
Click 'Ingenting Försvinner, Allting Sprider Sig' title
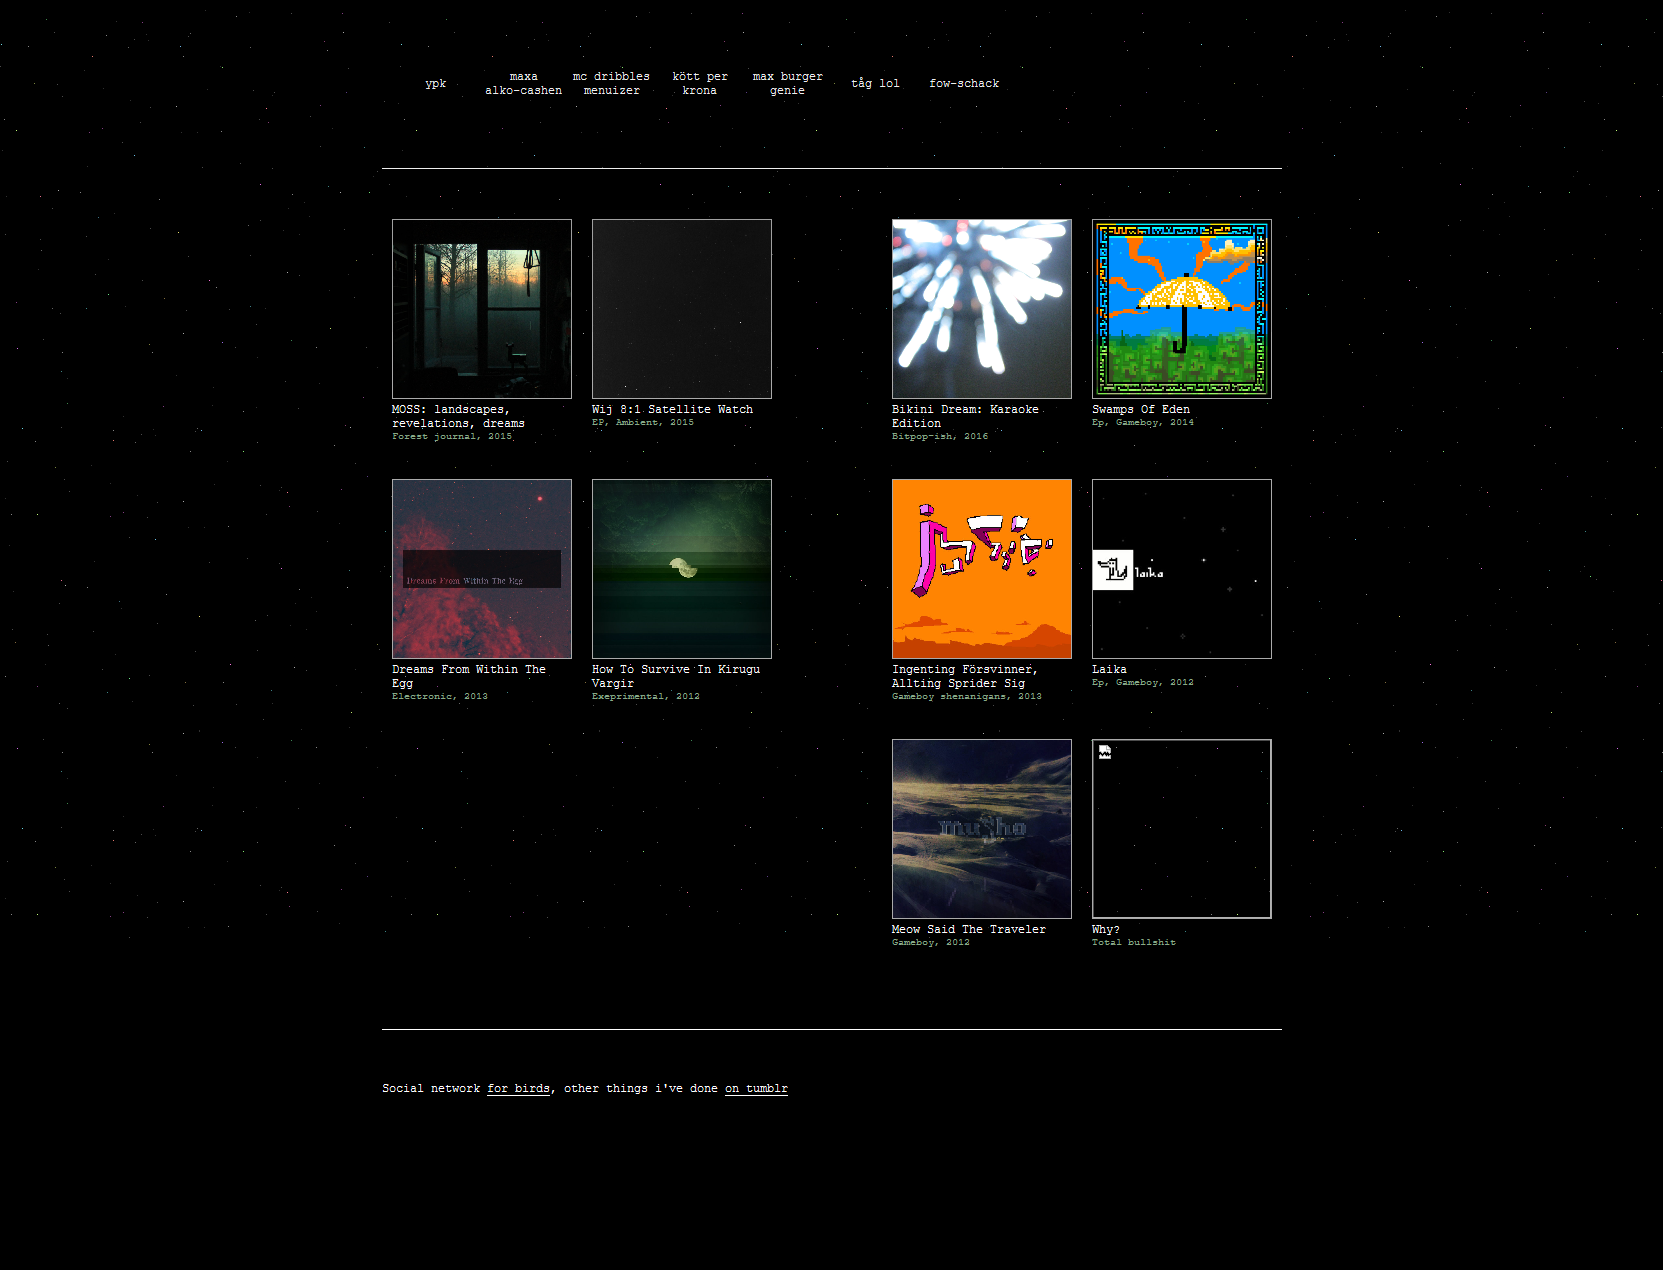pos(964,676)
